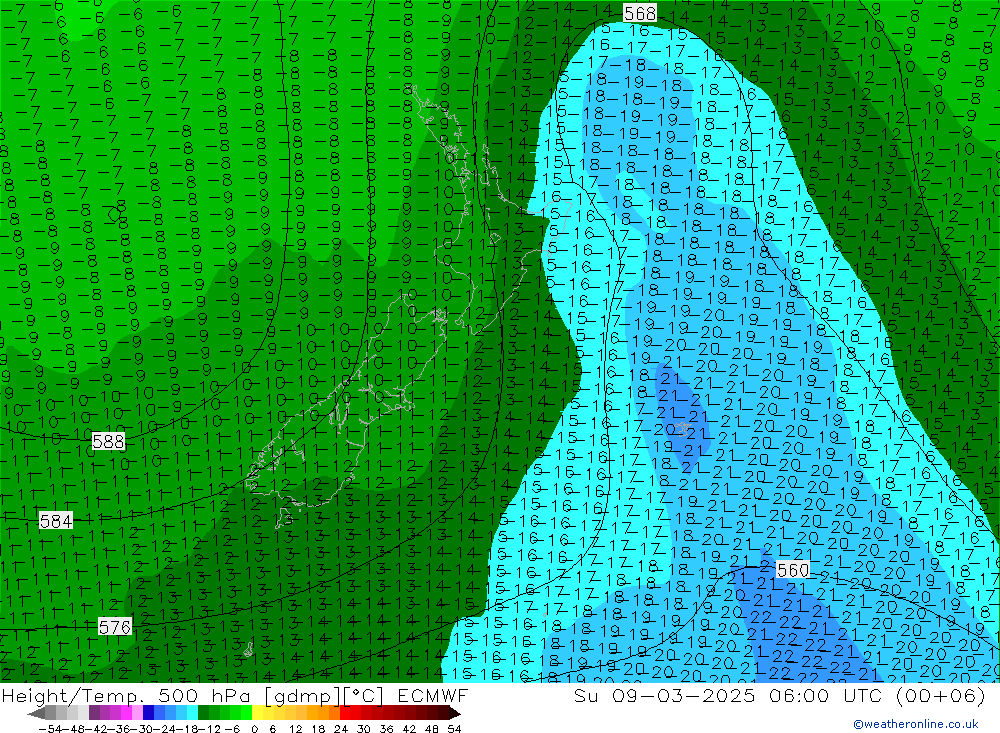Image resolution: width=1000 pixels, height=733 pixels.
Task: Click the 'Height/Temp. 500 hPa' title text
Action: tap(128, 696)
